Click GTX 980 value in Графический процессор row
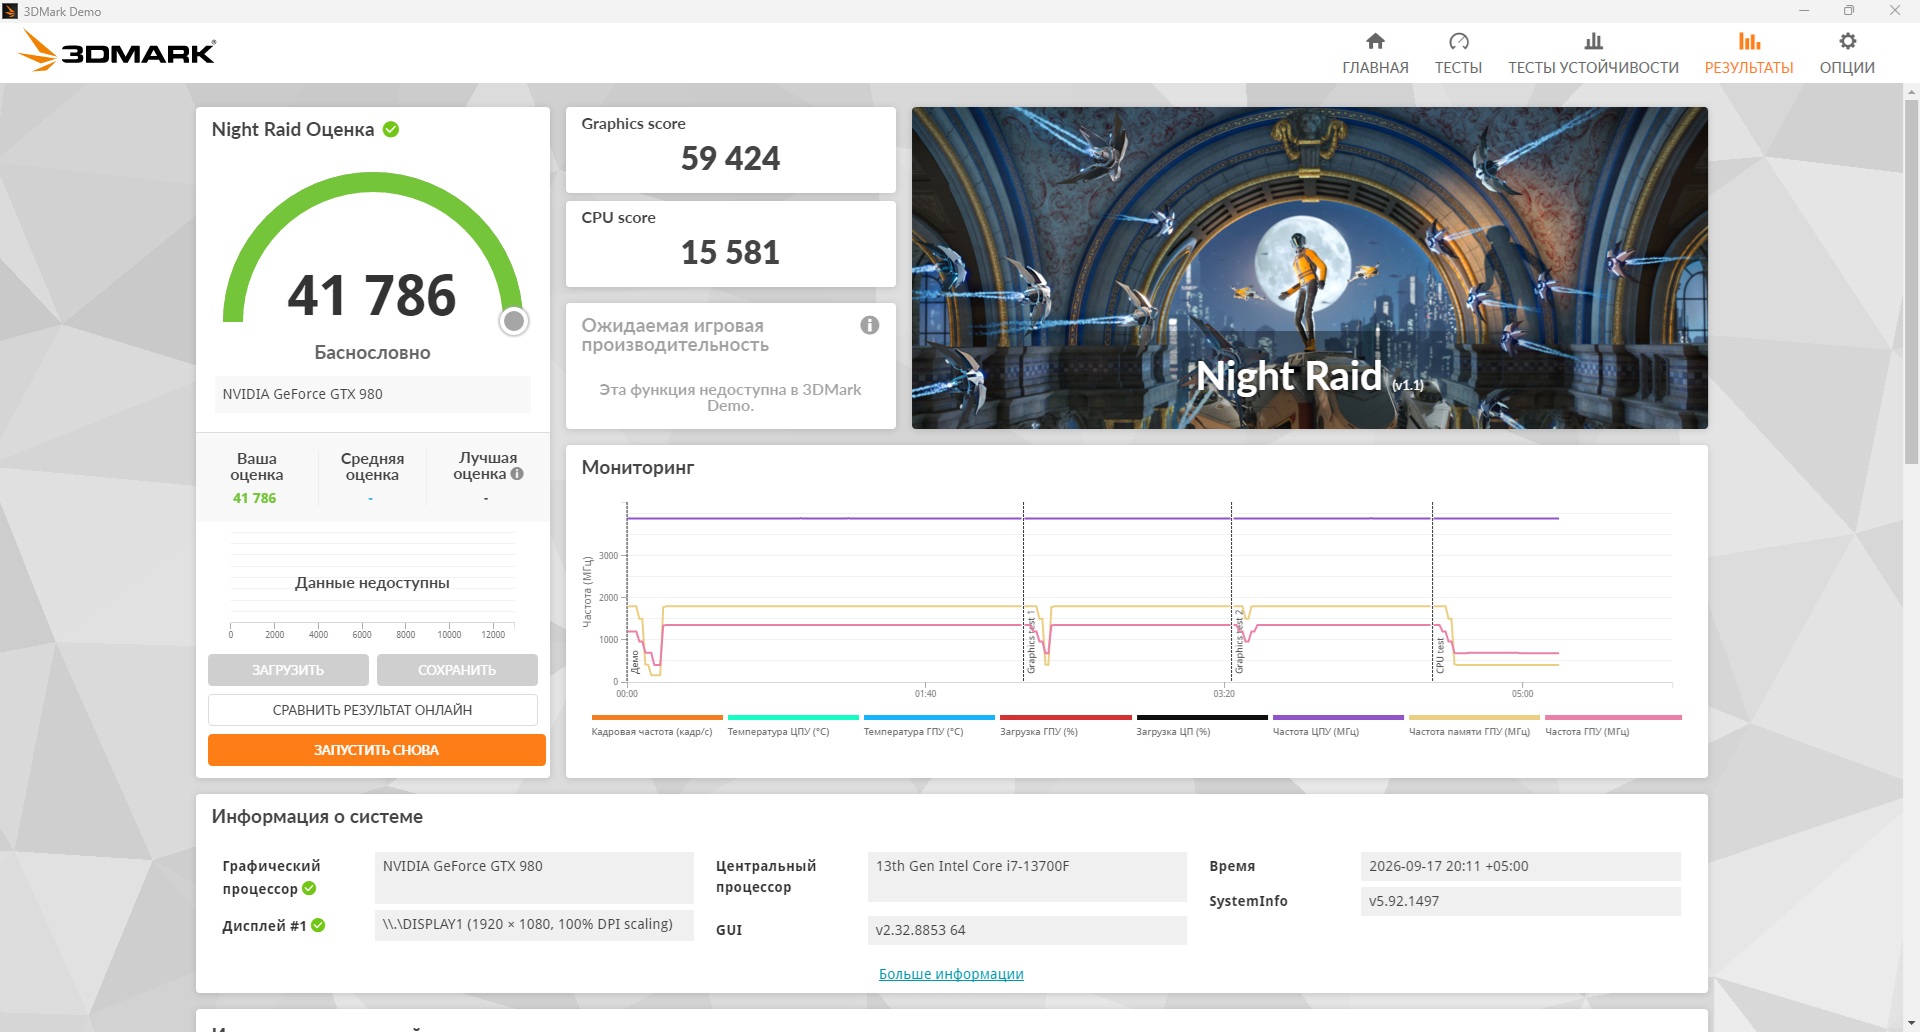 534,877
